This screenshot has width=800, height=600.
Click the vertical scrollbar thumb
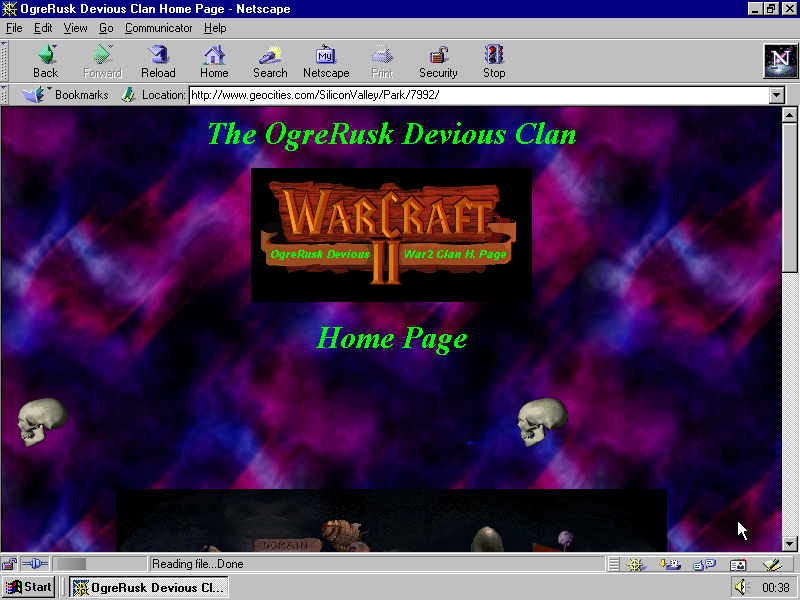tap(789, 197)
